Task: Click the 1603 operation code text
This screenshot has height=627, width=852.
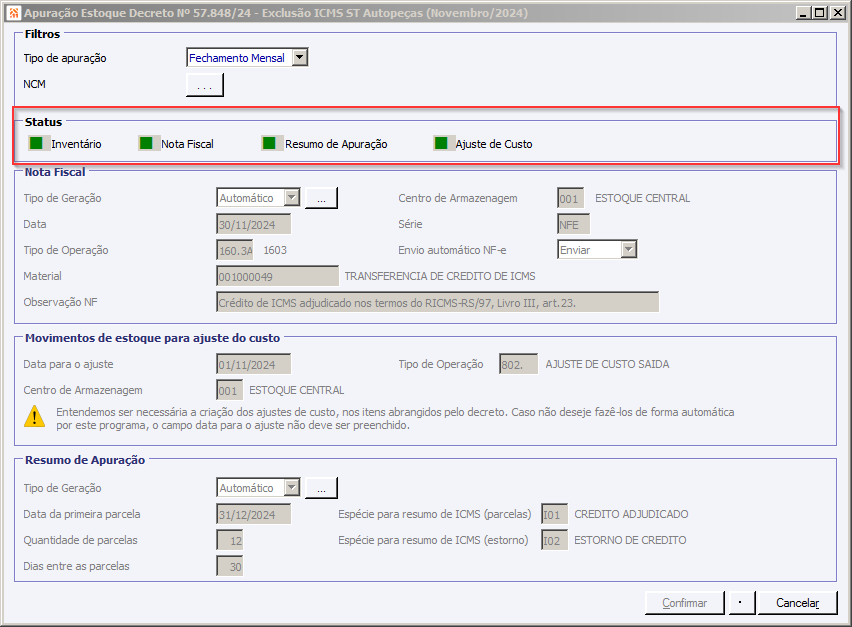Action: point(275,250)
